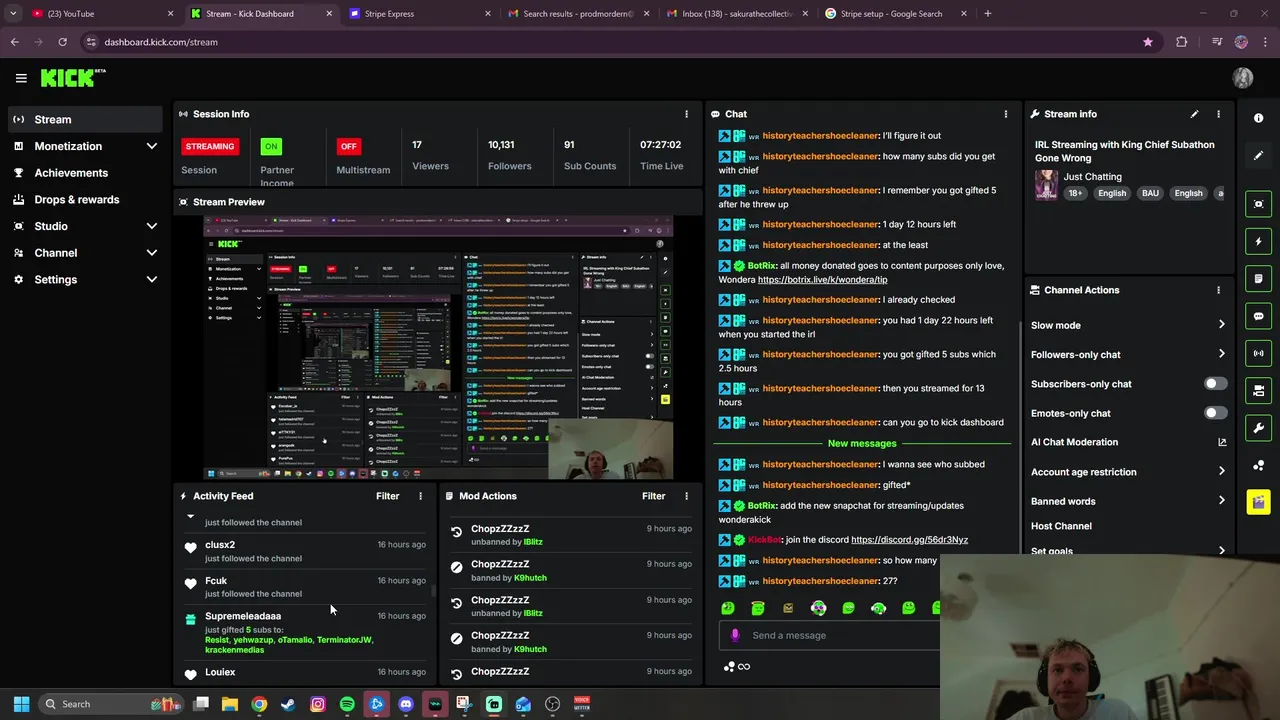Toggle the Partner Income ON badge
This screenshot has height=720, width=1280.
point(270,146)
